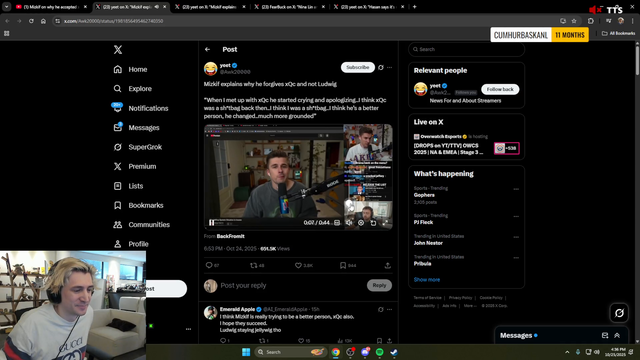Click the X logo in the sidebar
The image size is (640, 360).
[118, 49]
